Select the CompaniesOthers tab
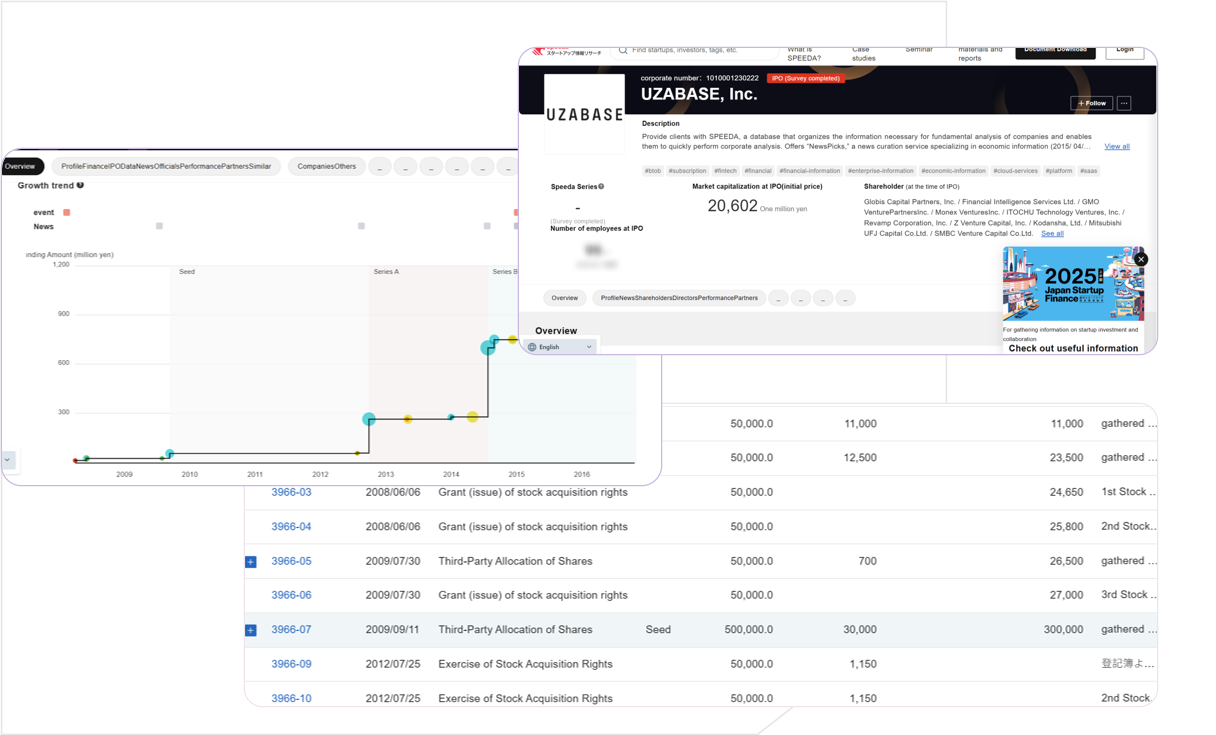This screenshot has height=735, width=1216. click(326, 166)
